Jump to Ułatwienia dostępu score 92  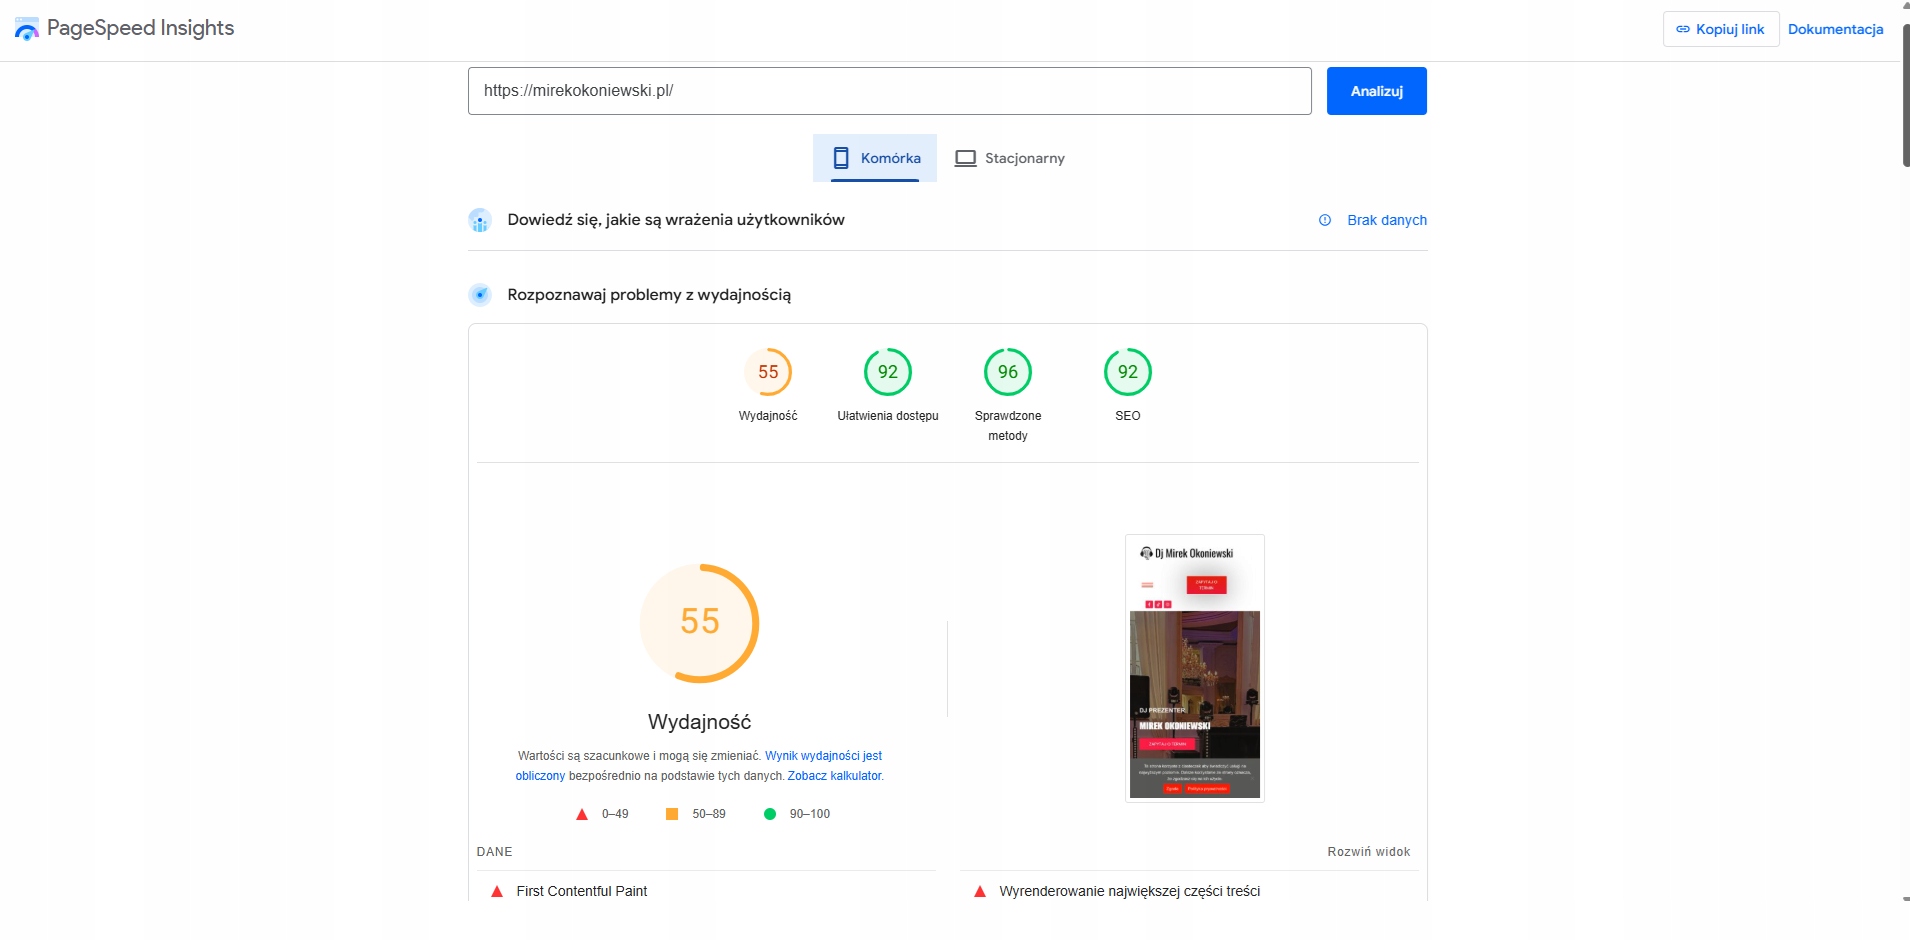pyautogui.click(x=888, y=372)
